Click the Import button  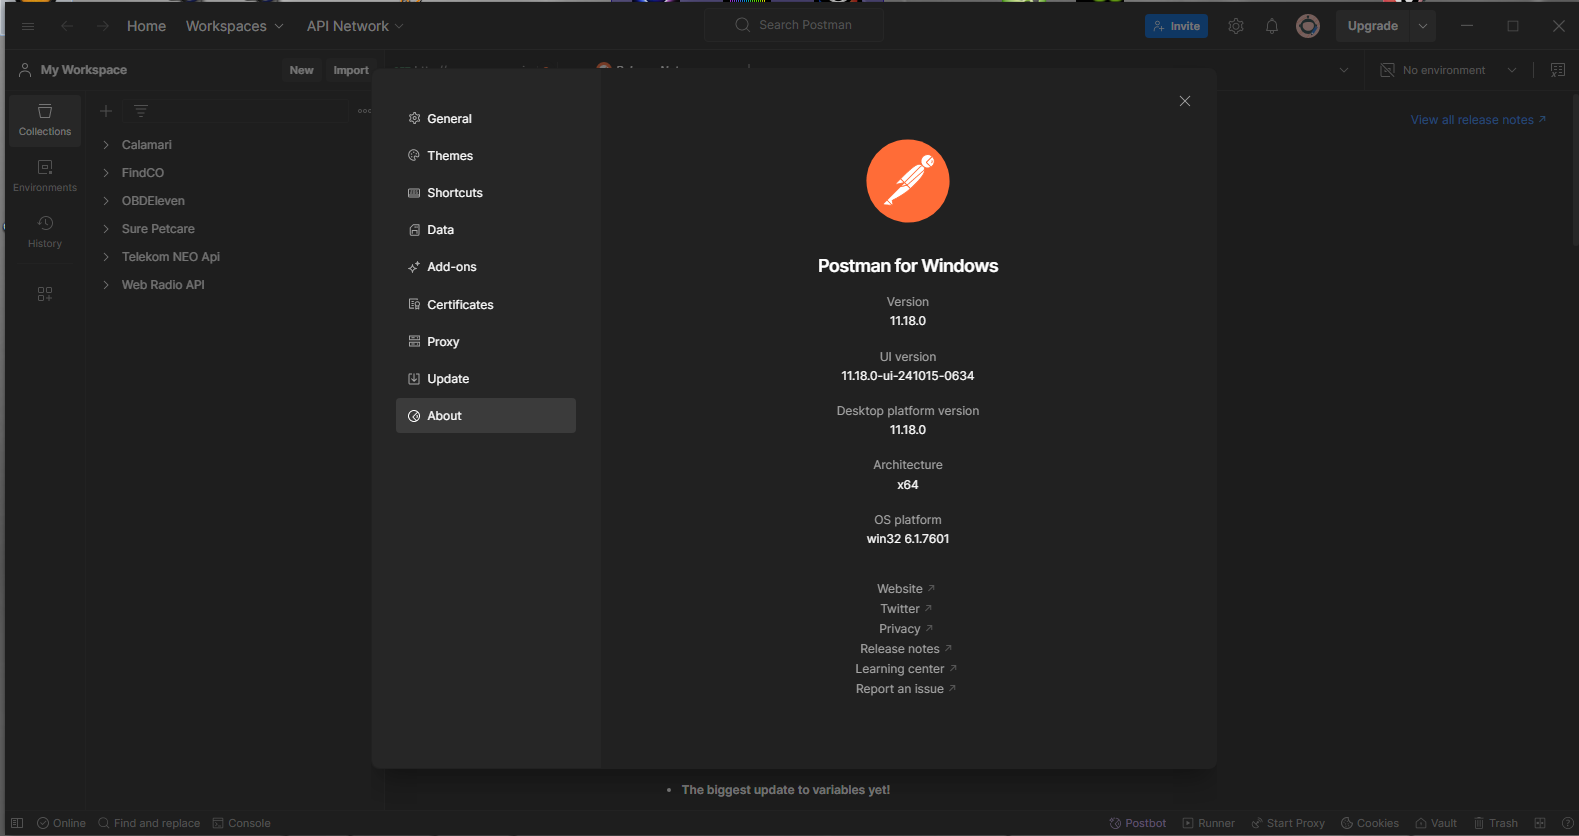click(x=351, y=70)
